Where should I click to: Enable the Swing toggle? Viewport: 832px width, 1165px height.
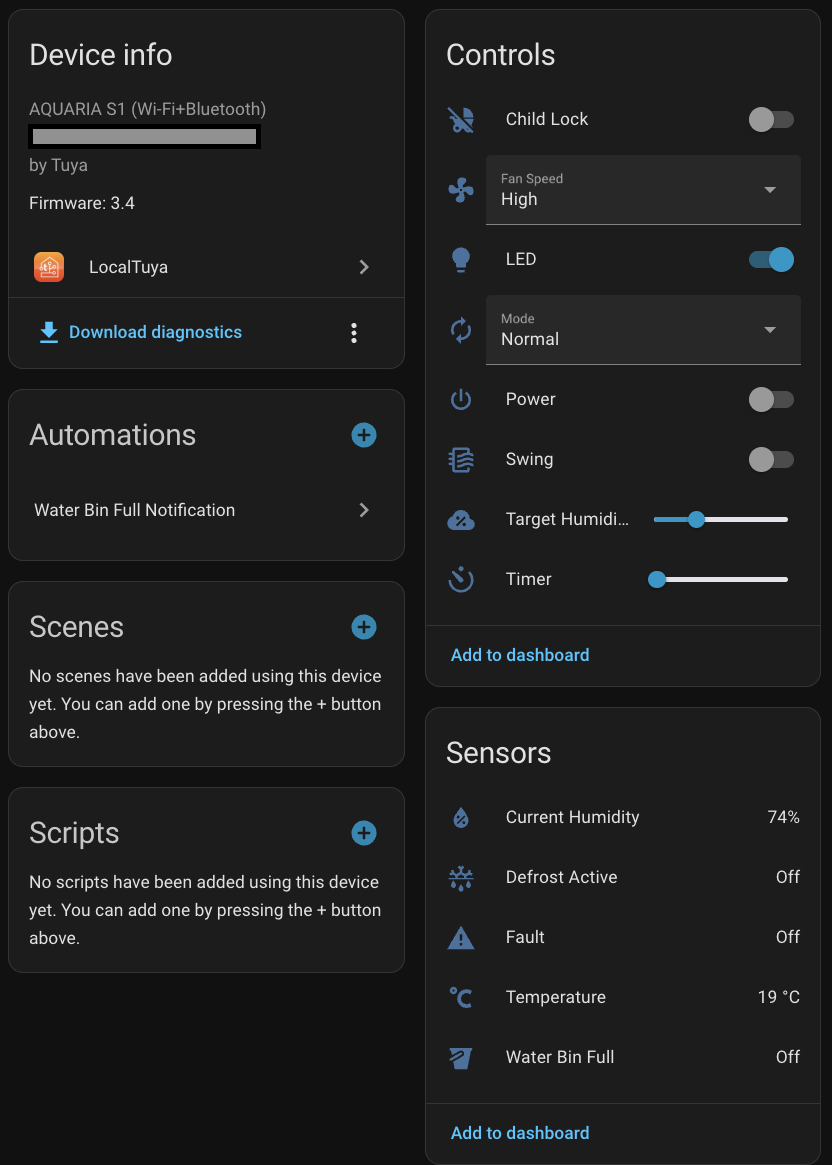[x=771, y=460]
